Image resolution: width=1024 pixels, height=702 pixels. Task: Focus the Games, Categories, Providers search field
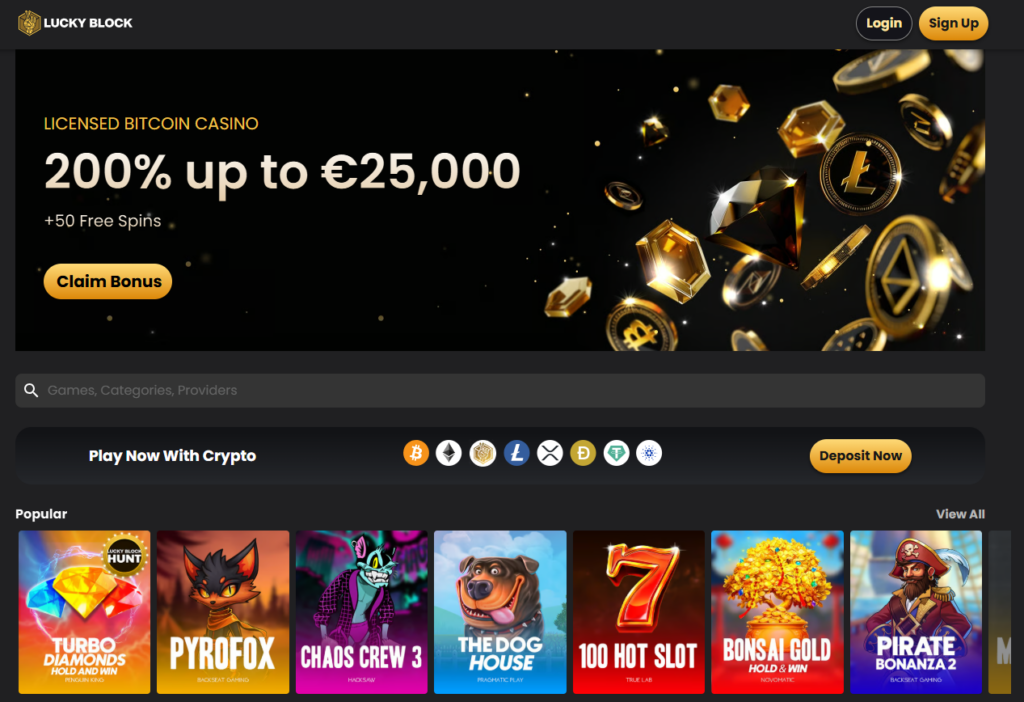pos(500,391)
